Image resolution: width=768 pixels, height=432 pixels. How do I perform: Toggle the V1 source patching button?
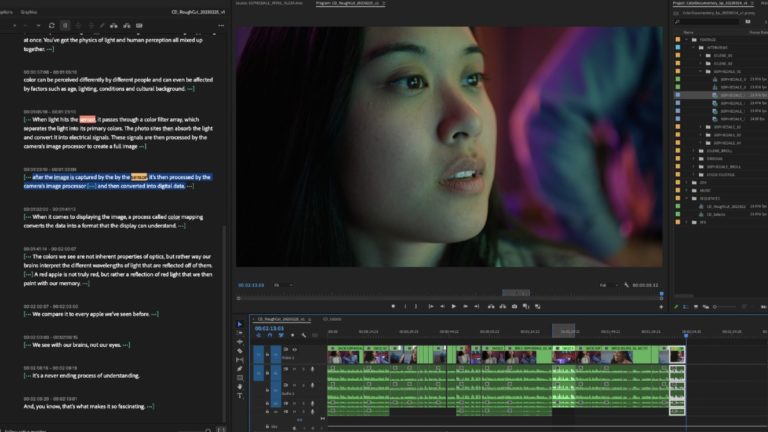258,354
